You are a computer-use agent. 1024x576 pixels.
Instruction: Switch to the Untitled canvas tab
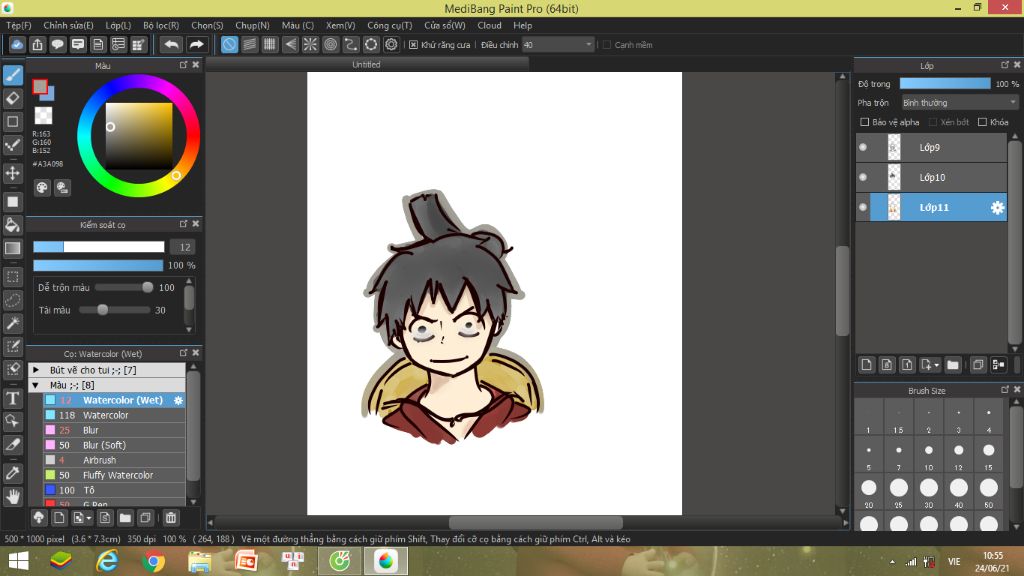[x=366, y=65]
